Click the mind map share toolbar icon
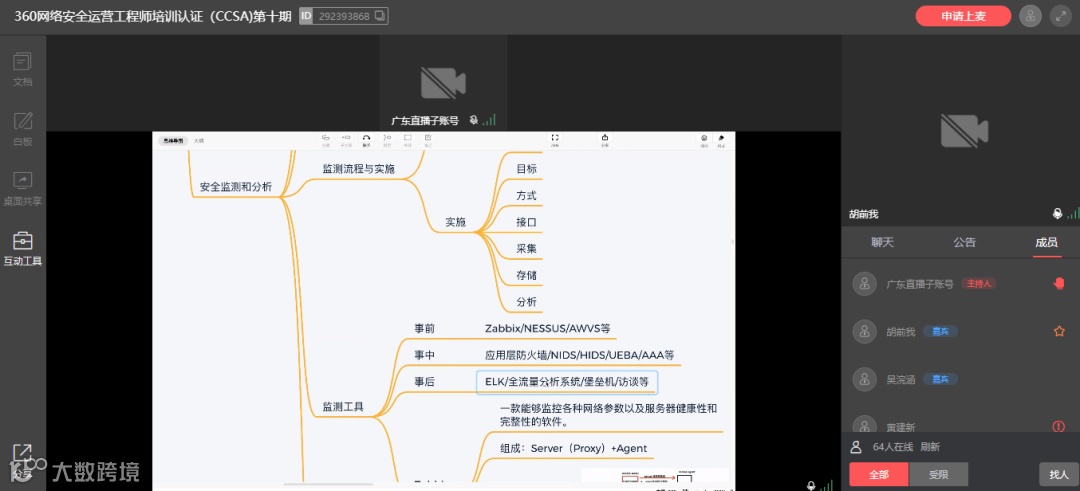1080x491 pixels. tap(605, 140)
